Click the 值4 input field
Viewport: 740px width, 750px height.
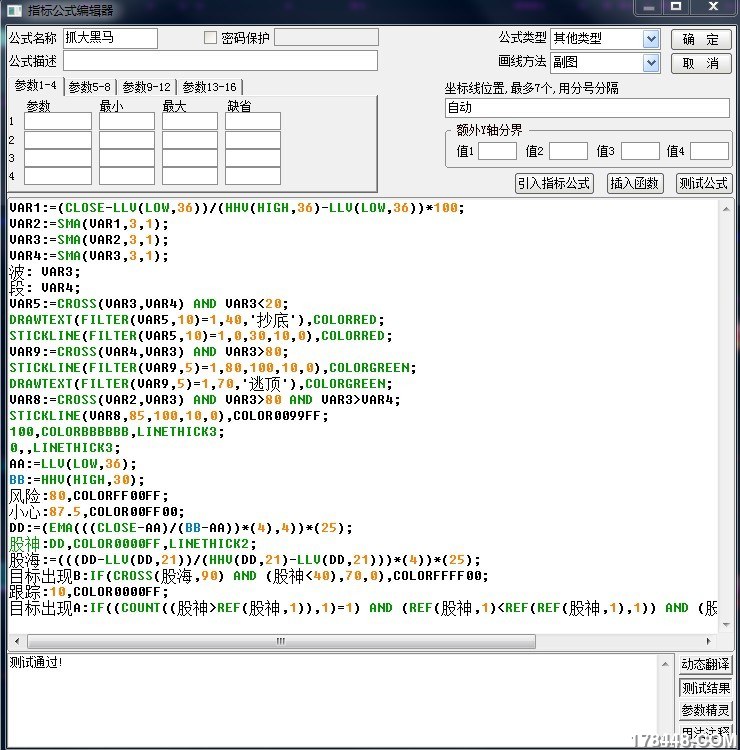click(709, 151)
